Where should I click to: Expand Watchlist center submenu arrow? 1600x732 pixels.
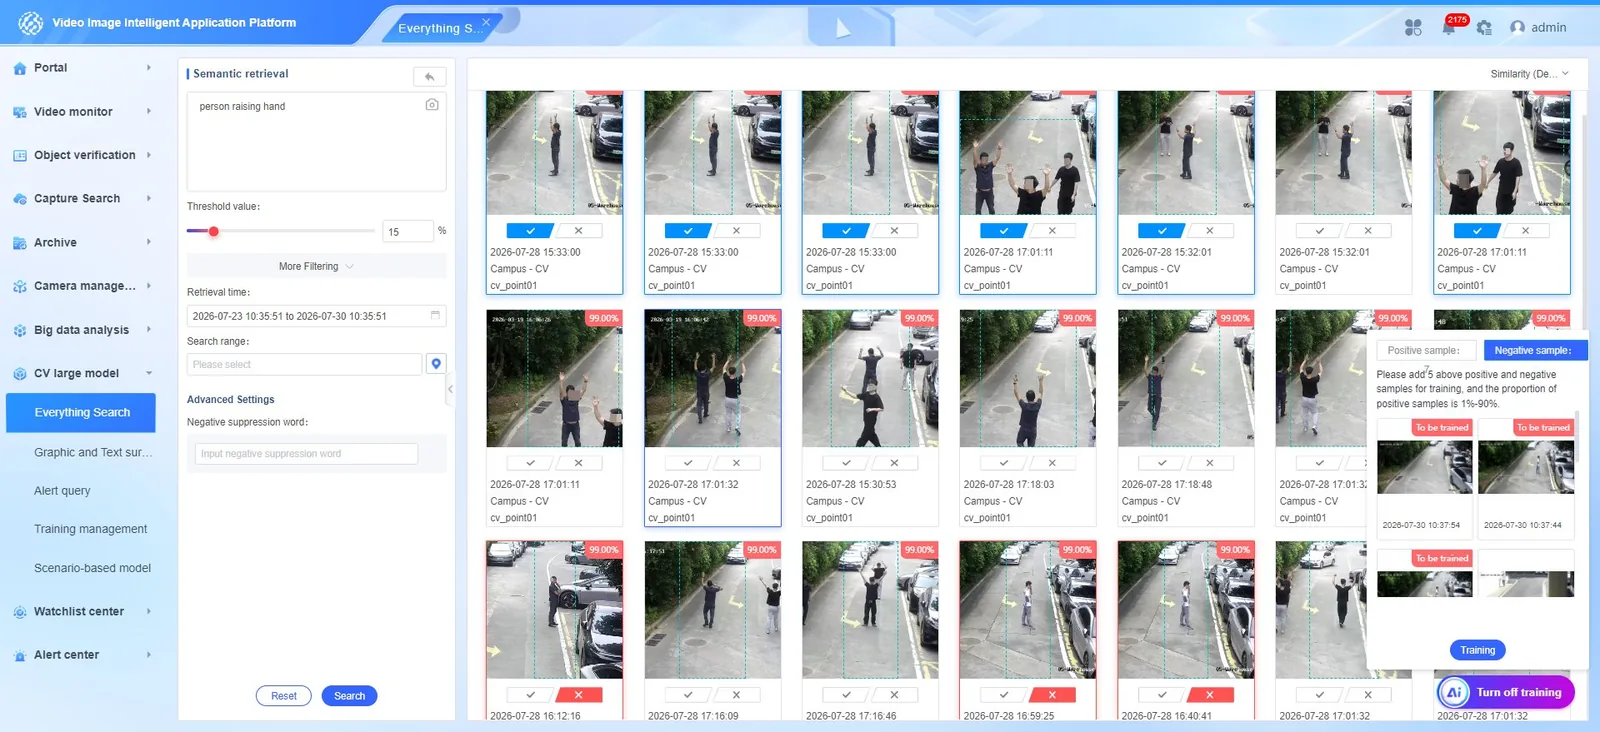[149, 611]
